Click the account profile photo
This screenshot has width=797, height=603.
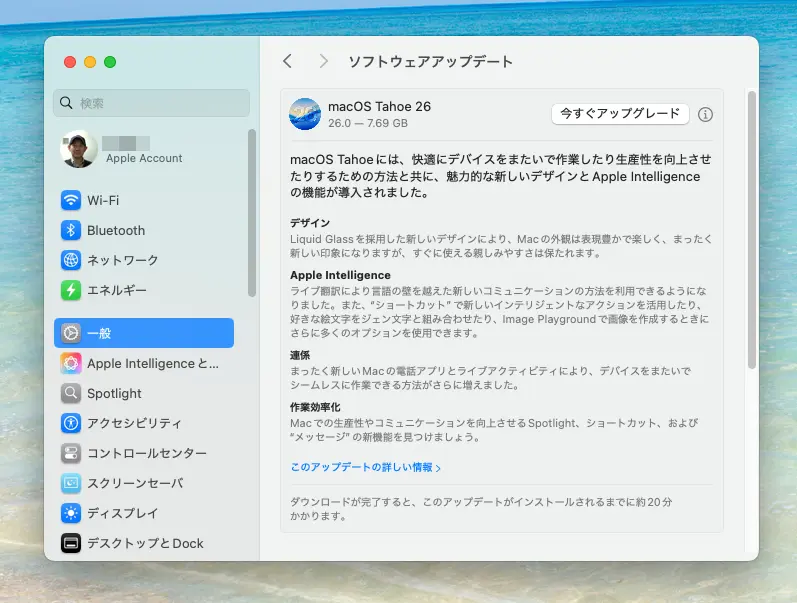point(79,149)
